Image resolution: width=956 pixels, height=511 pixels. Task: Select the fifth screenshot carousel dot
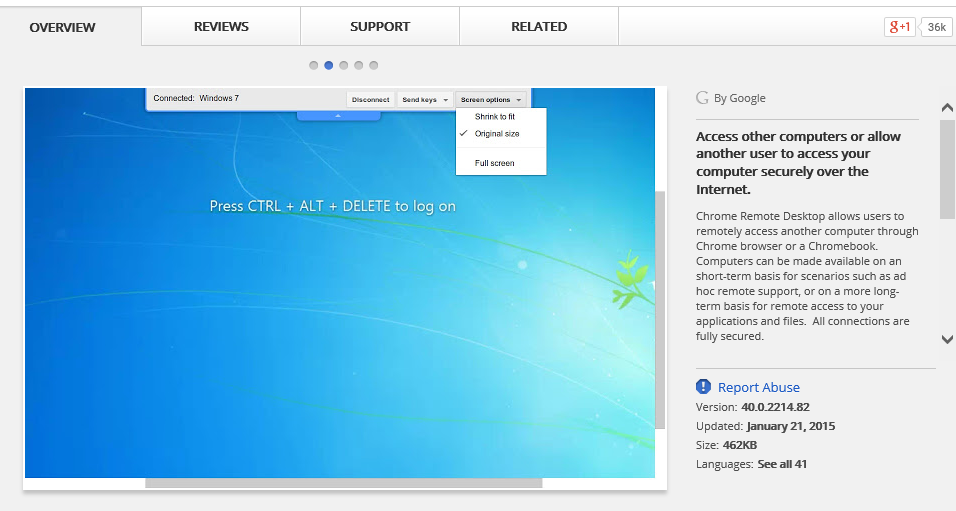[x=374, y=65]
